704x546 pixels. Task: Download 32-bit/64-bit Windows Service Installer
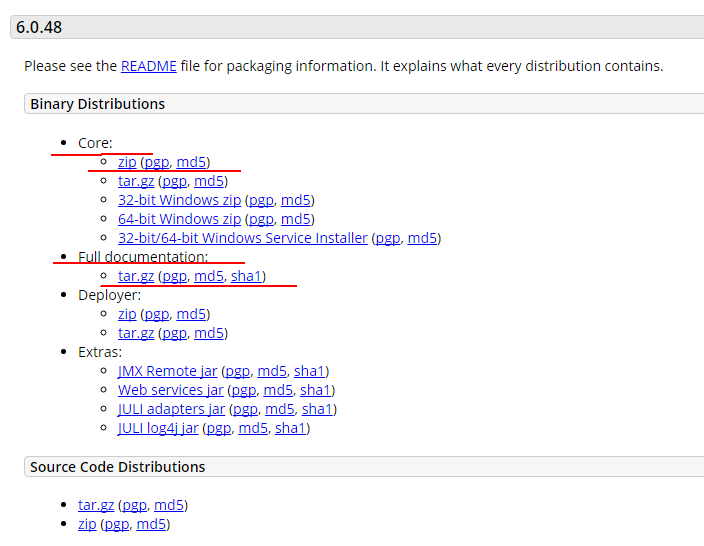pos(243,238)
